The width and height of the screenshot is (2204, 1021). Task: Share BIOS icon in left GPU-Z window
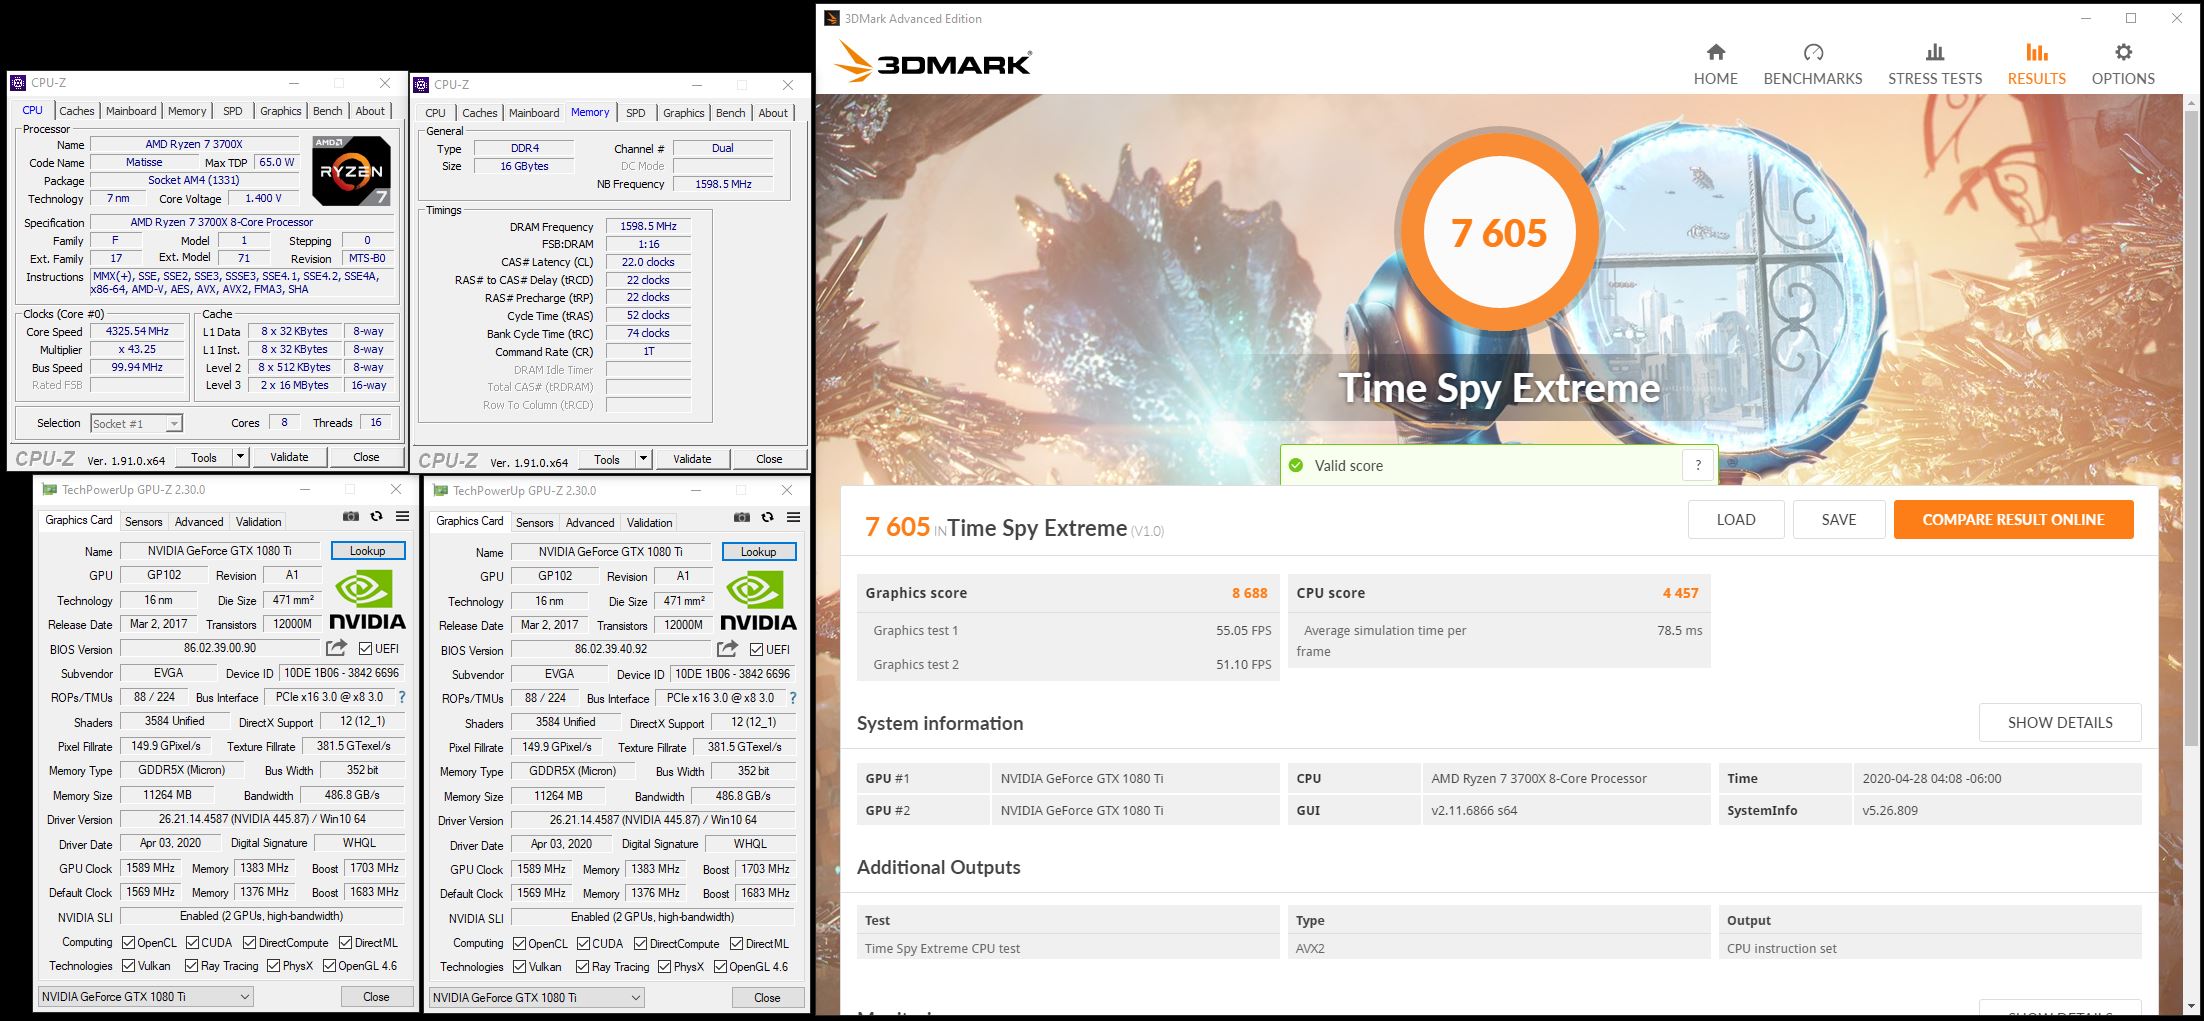pos(336,648)
